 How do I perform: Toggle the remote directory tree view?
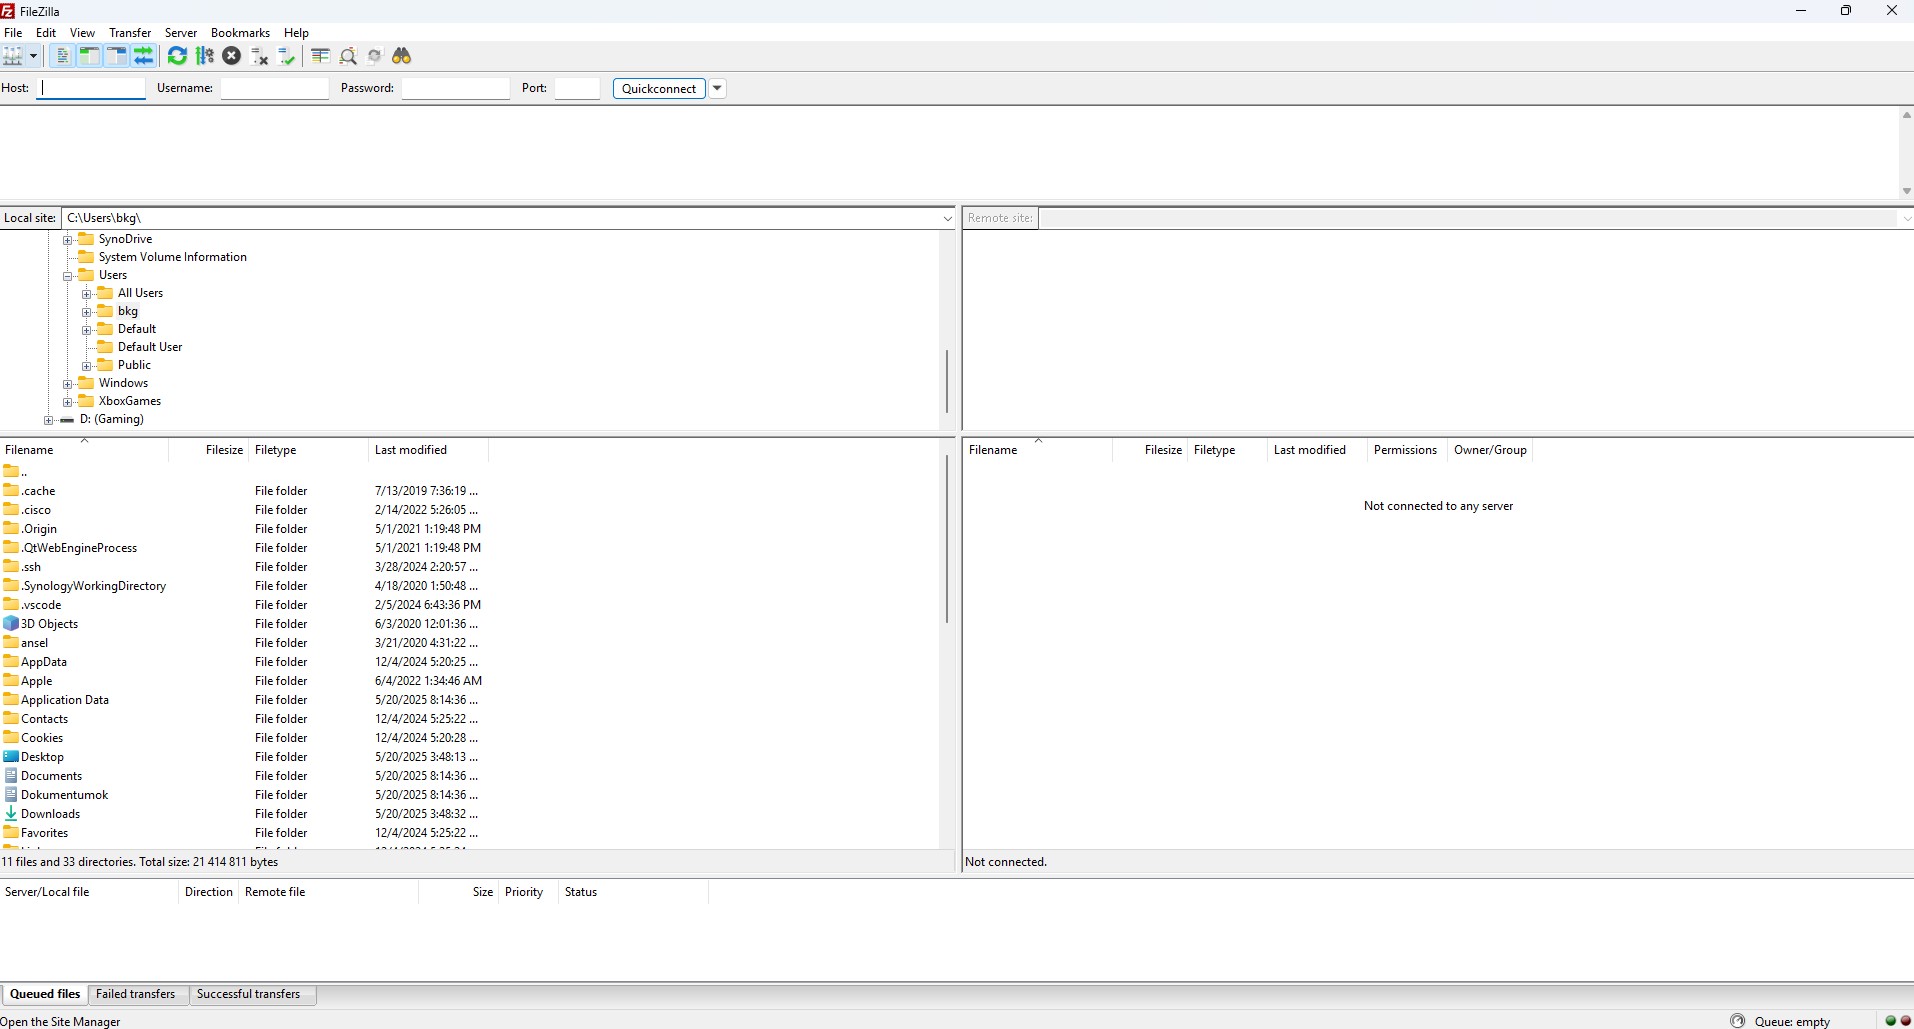pos(116,56)
